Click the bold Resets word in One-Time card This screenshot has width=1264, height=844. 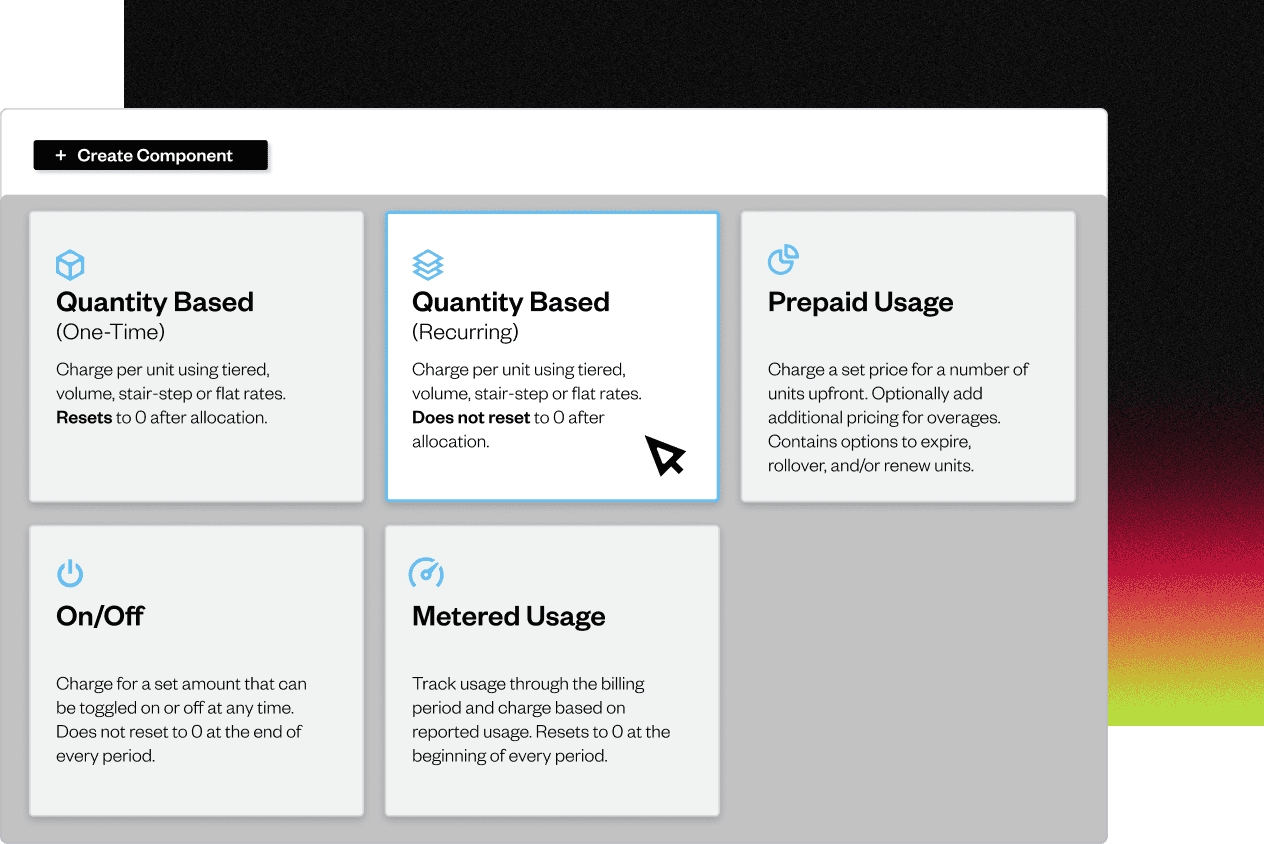click(x=84, y=418)
